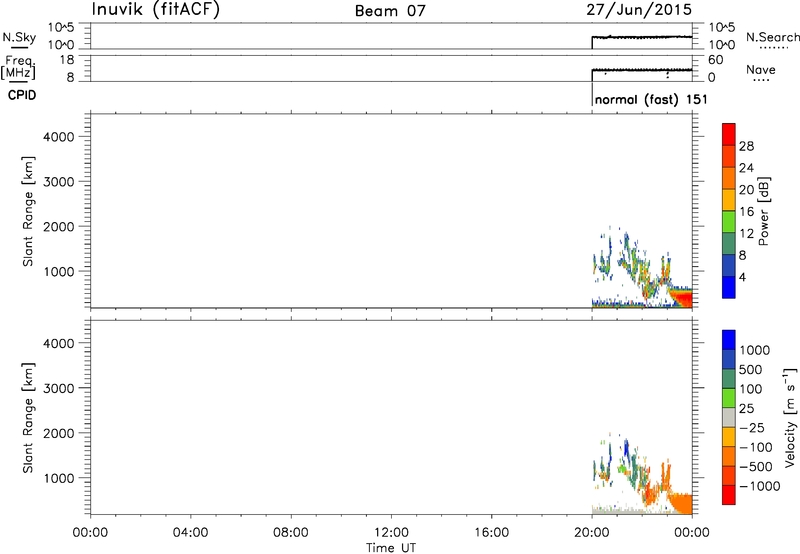Pick the yellow 16–20 dB Power colorbar segment

tap(729, 200)
